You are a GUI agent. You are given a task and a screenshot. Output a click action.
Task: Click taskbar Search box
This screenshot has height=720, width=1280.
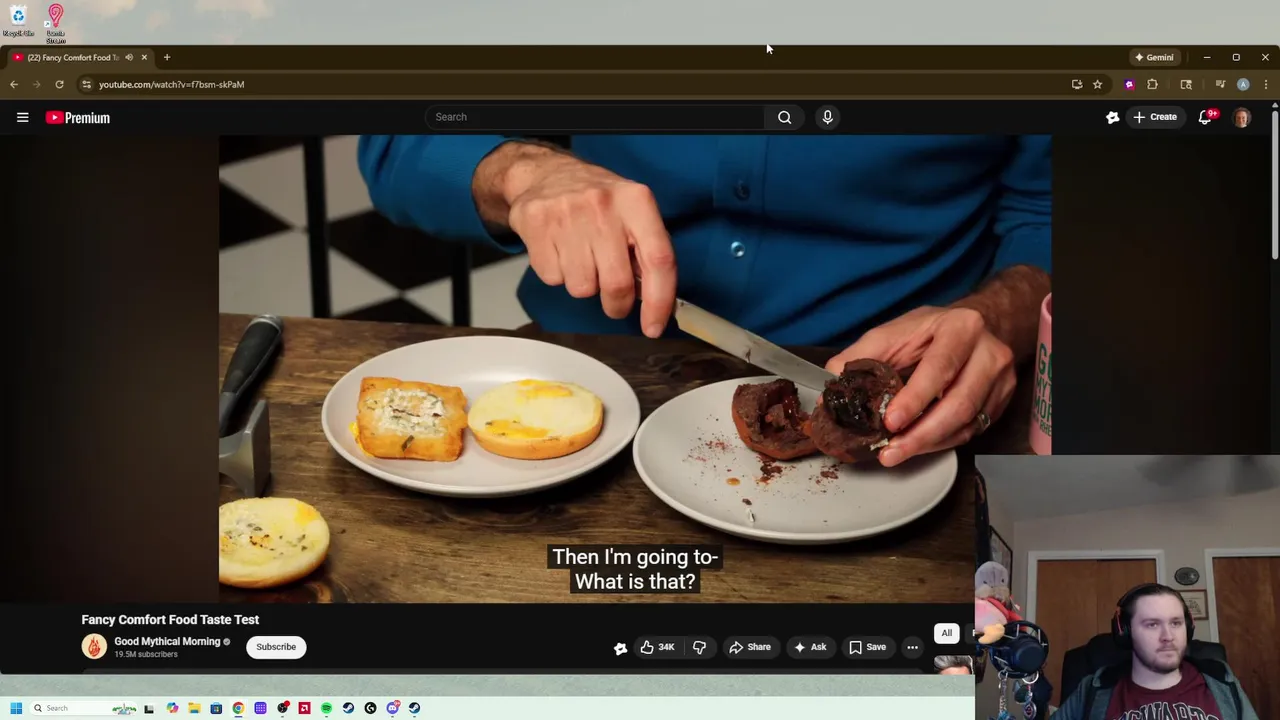[x=83, y=708]
